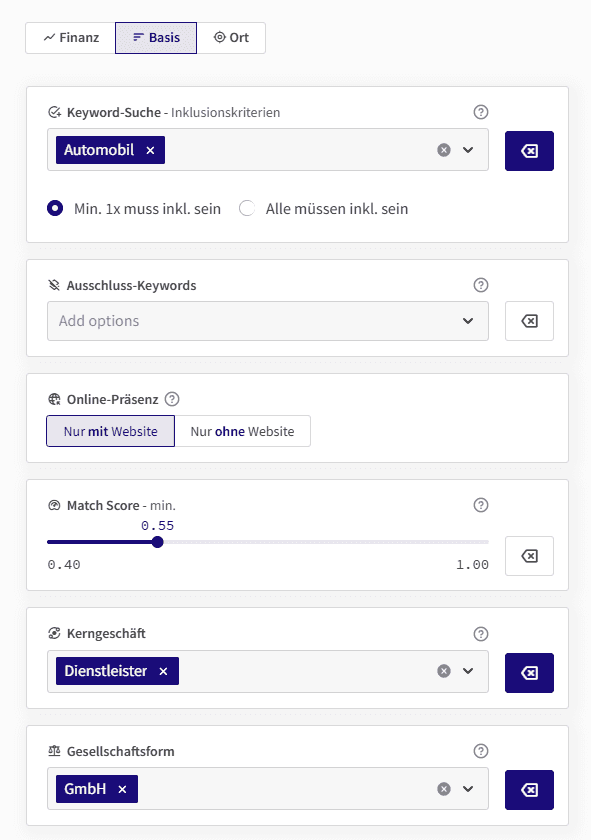Choose Nur ohne Website
This screenshot has width=591, height=840.
[242, 431]
